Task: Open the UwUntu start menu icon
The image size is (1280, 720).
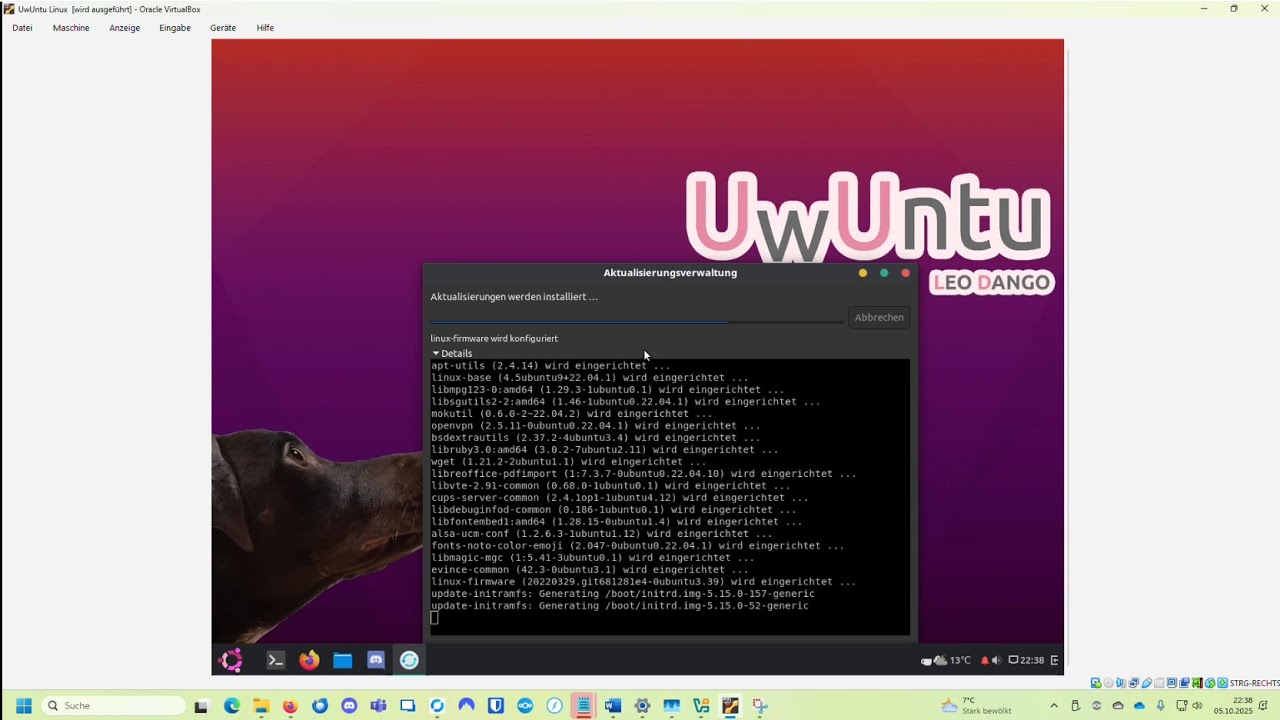Action: pos(231,660)
